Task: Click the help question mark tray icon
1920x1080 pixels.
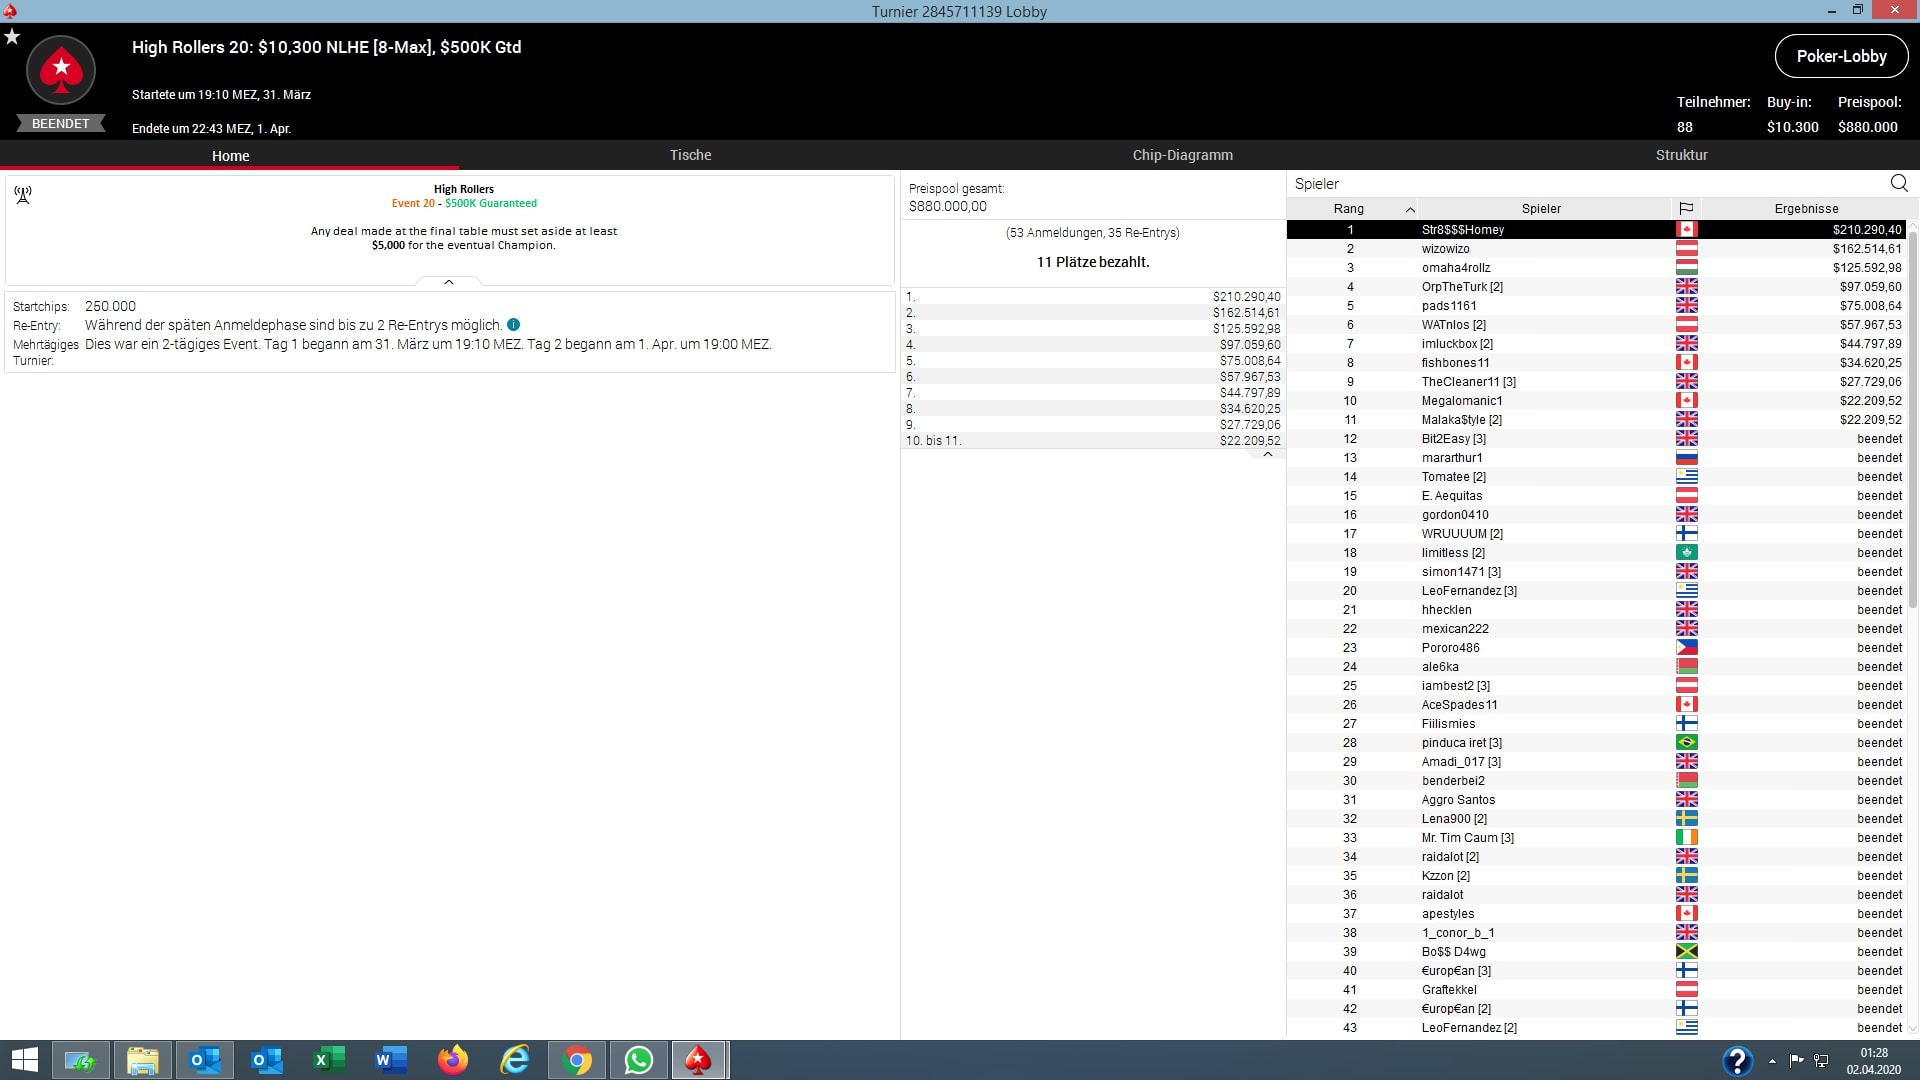Action: pos(1737,1061)
